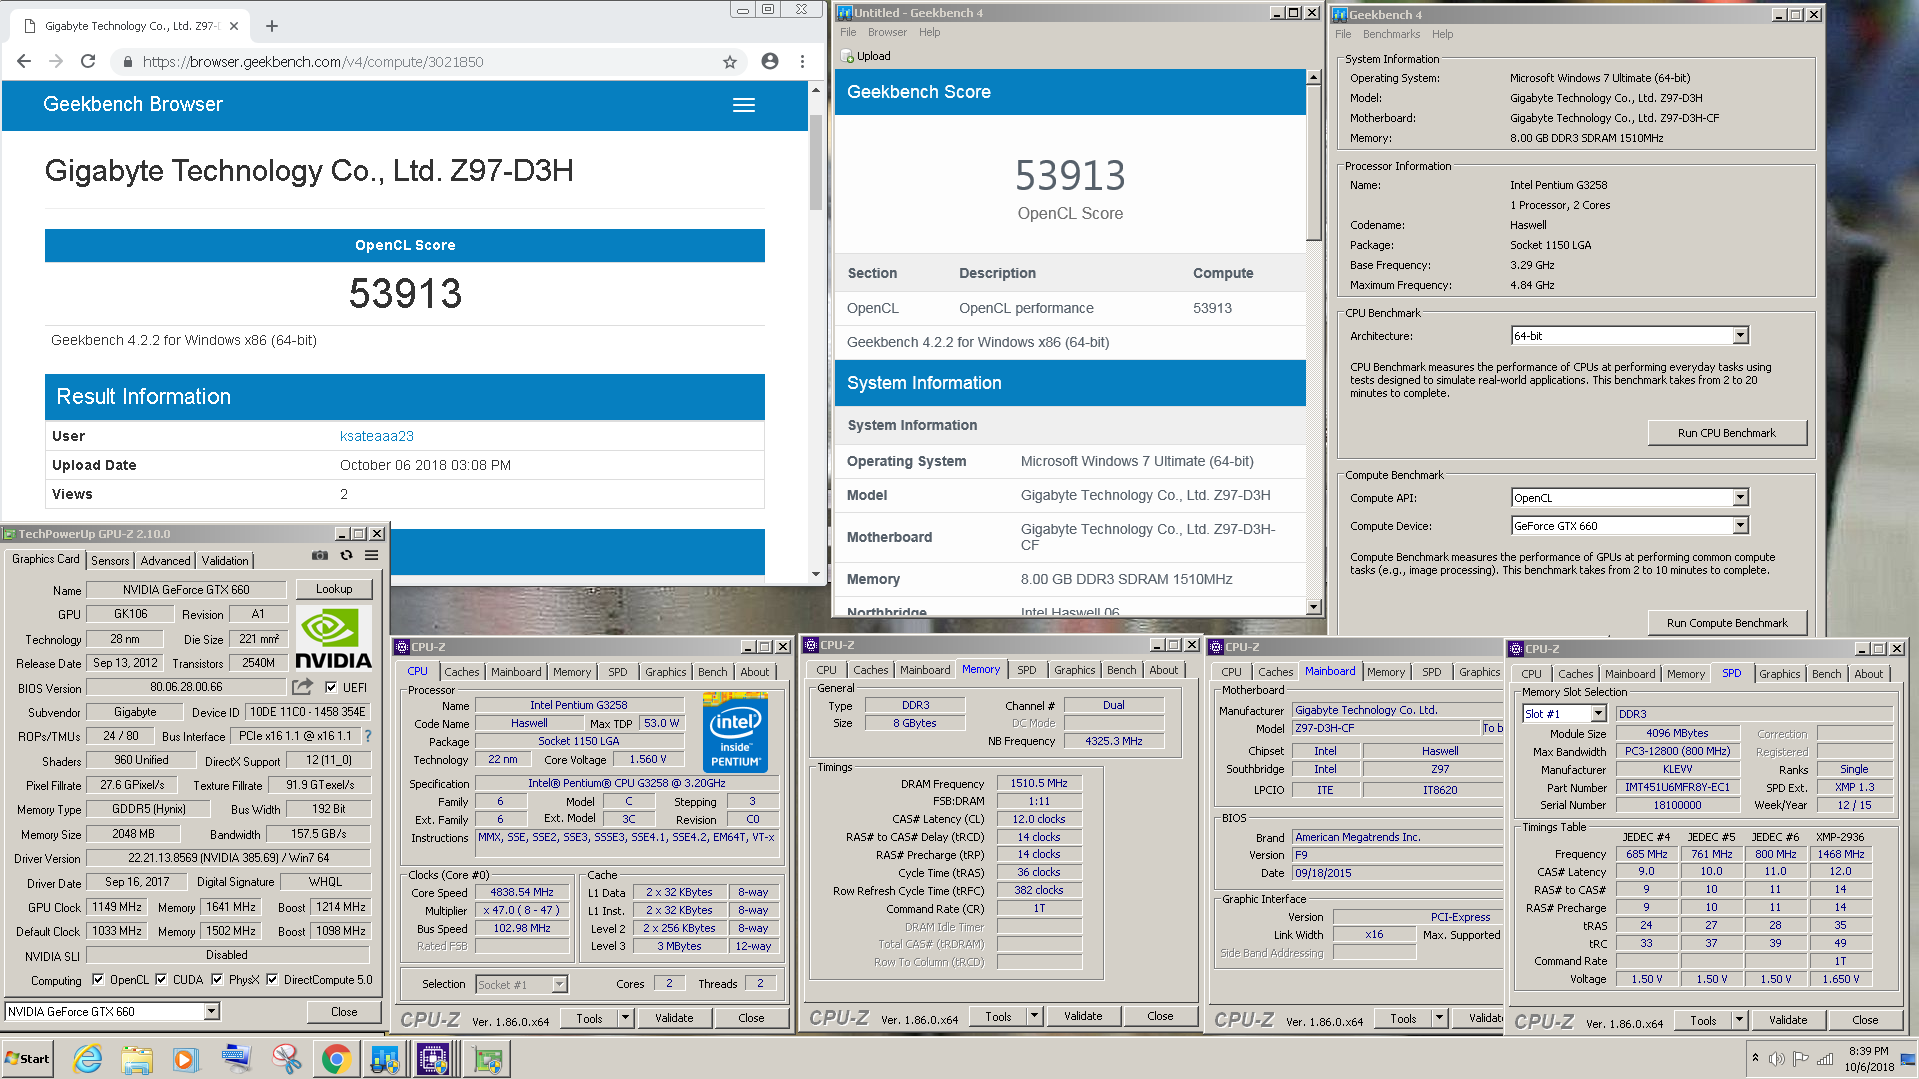Open the Architecture 64-bit dropdown
Screen dimensions: 1919x1079
[1740, 336]
